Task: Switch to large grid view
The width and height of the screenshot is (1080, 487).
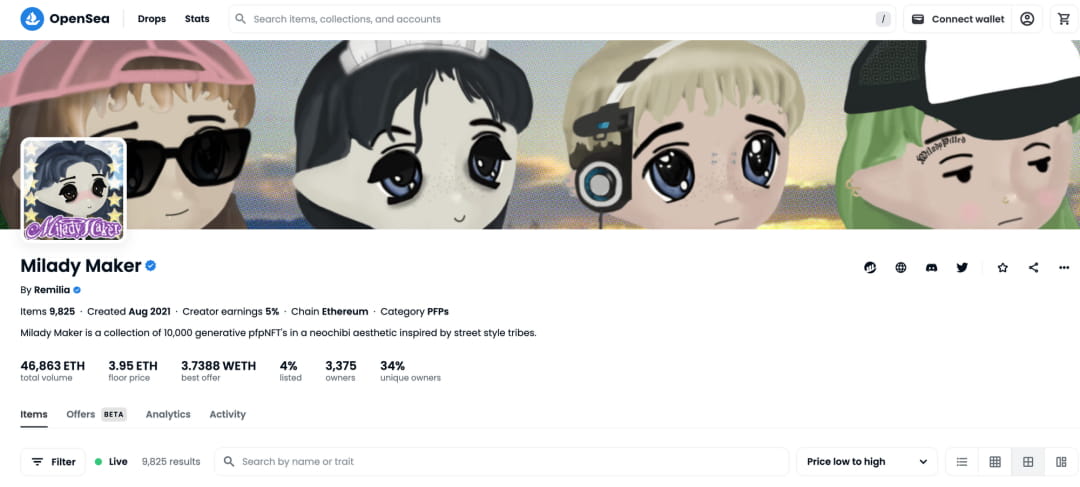Action: pos(1028,462)
